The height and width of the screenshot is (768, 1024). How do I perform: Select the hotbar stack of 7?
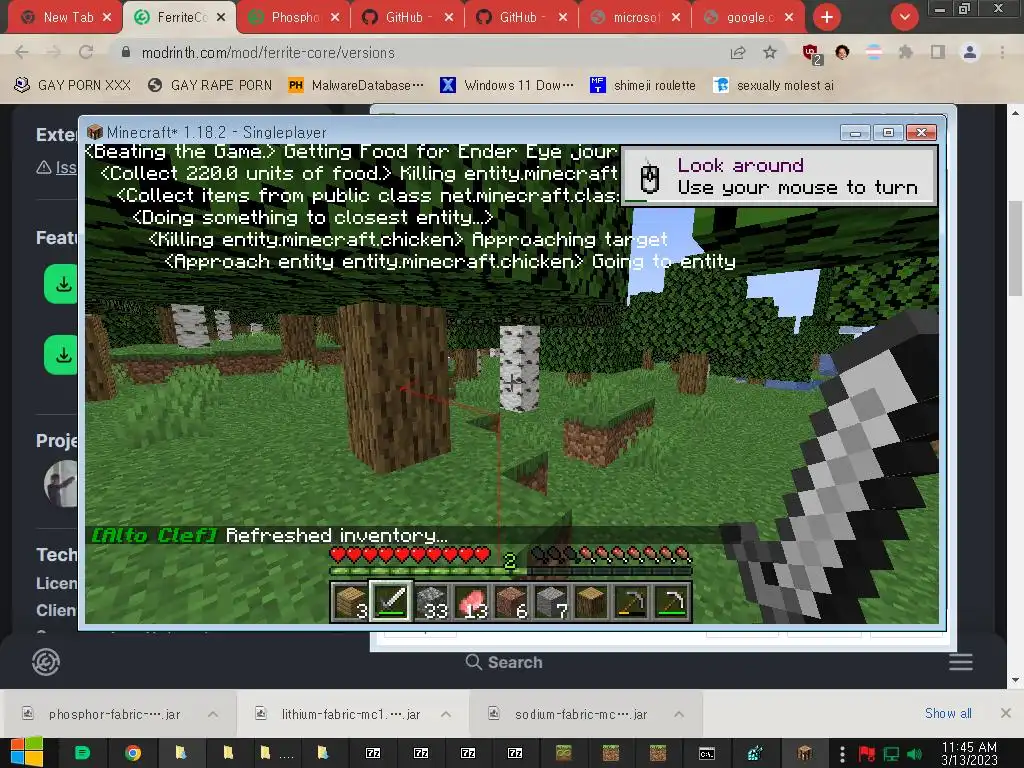pyautogui.click(x=551, y=601)
